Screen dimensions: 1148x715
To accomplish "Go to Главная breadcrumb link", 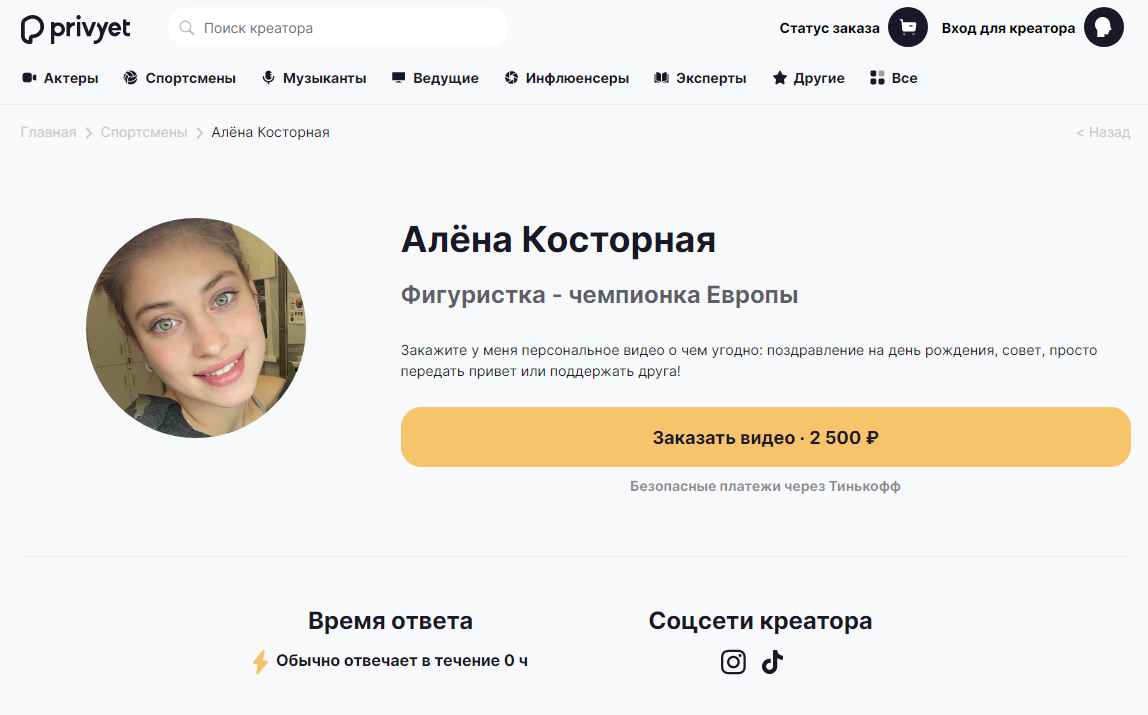I will pos(48,132).
